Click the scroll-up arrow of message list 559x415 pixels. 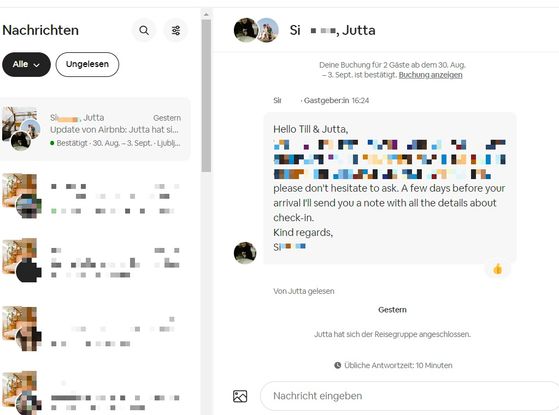[x=206, y=15]
